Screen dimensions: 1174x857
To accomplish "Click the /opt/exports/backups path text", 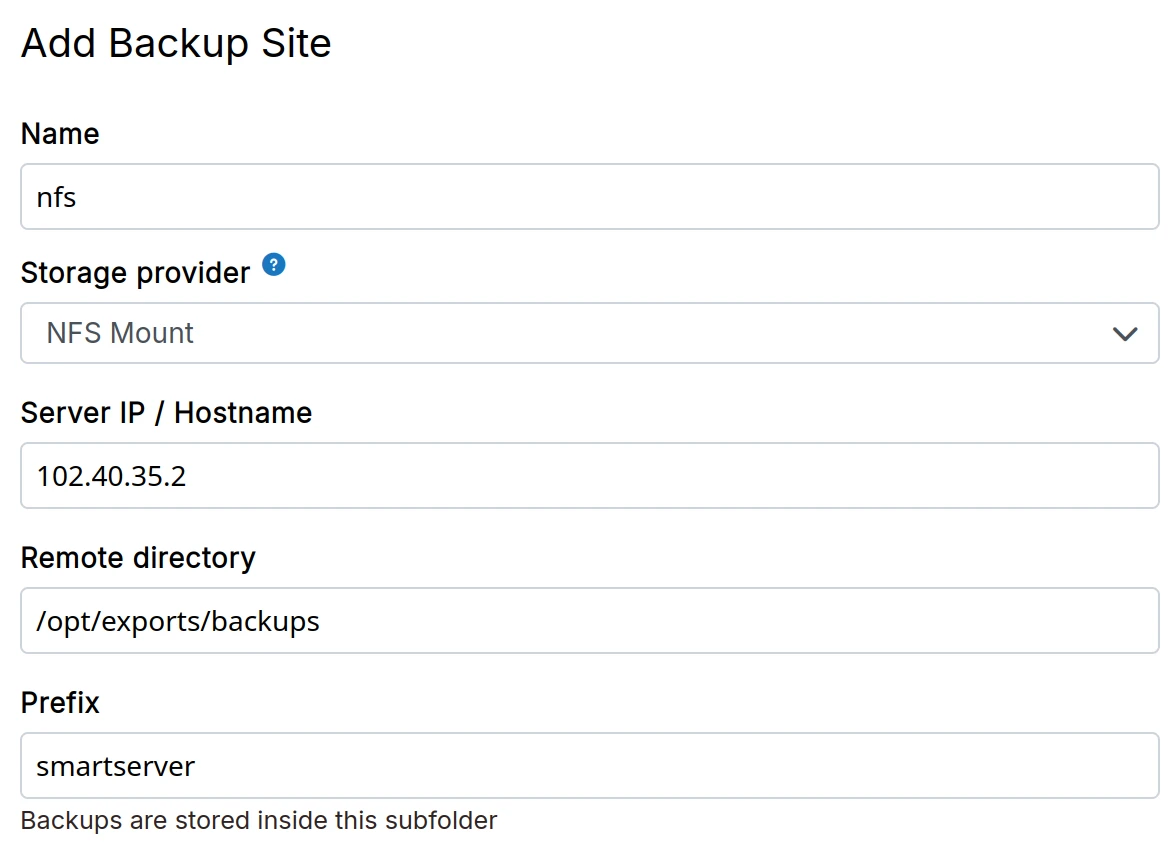I will tap(178, 622).
